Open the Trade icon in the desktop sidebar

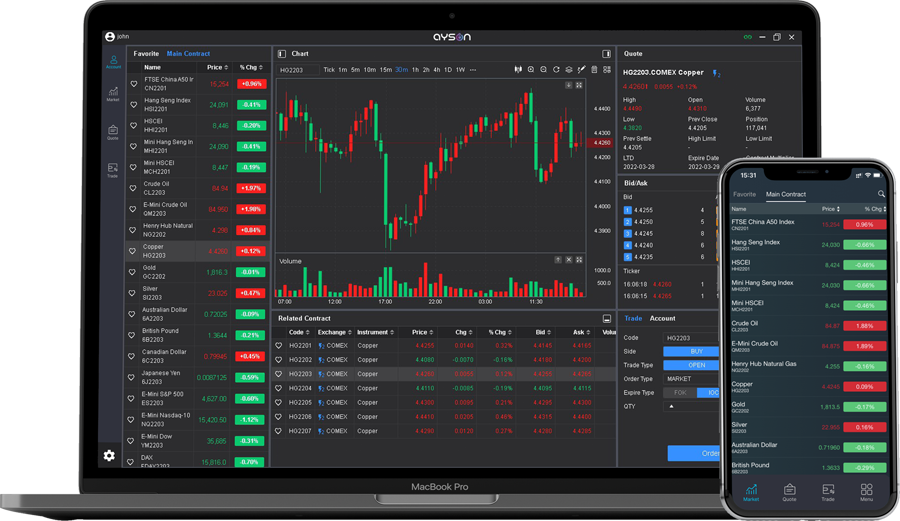point(113,169)
